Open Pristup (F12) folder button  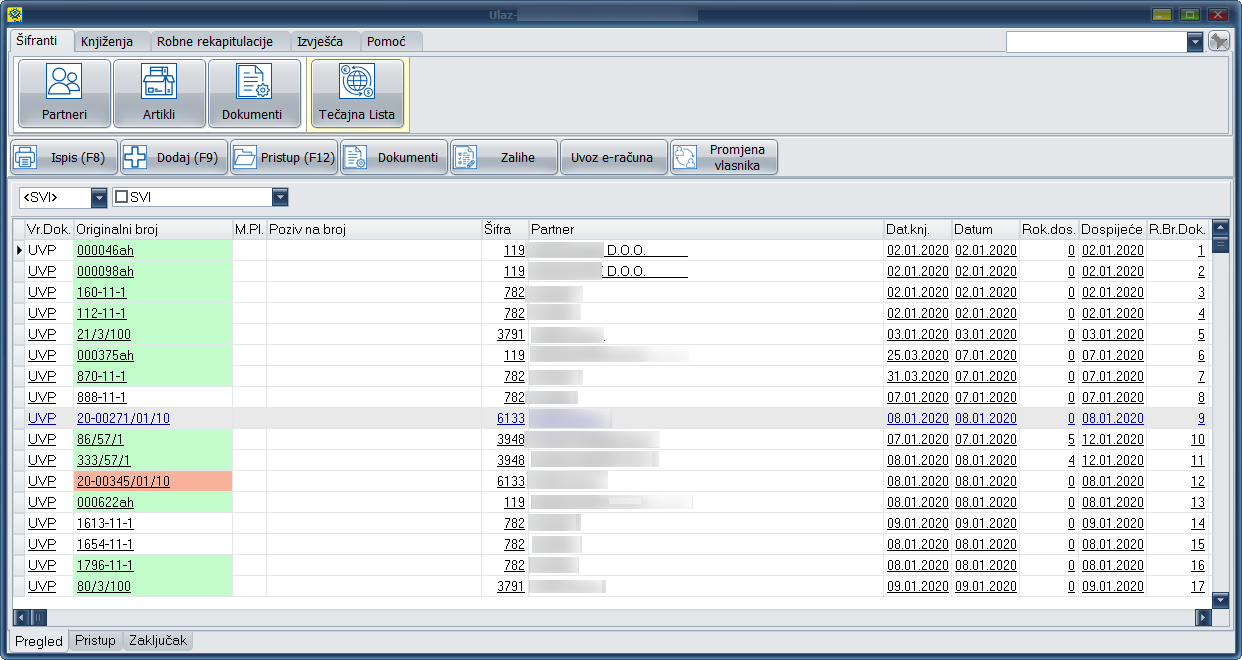284,157
